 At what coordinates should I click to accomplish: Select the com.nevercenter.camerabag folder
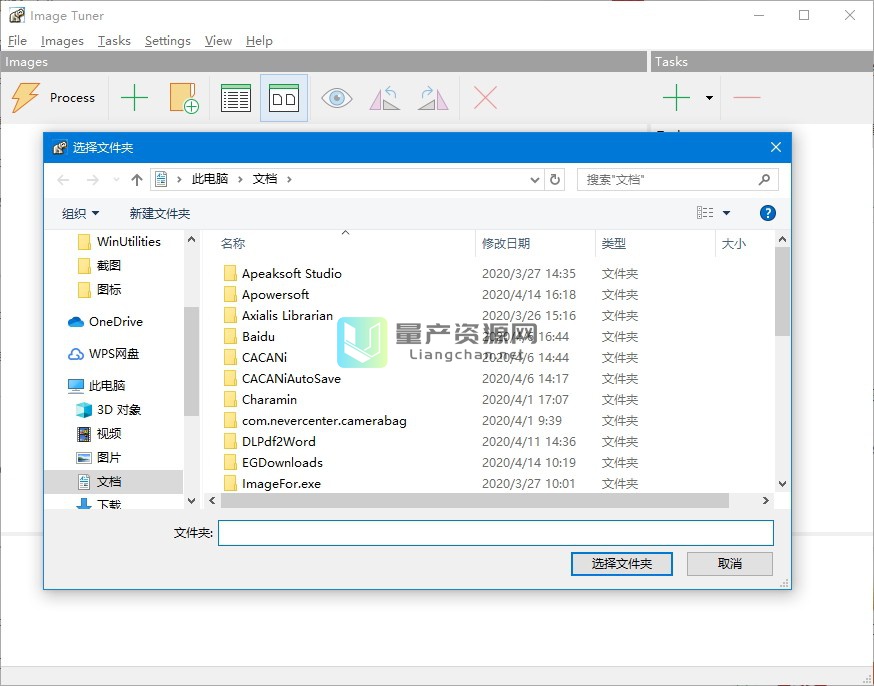[x=315, y=421]
